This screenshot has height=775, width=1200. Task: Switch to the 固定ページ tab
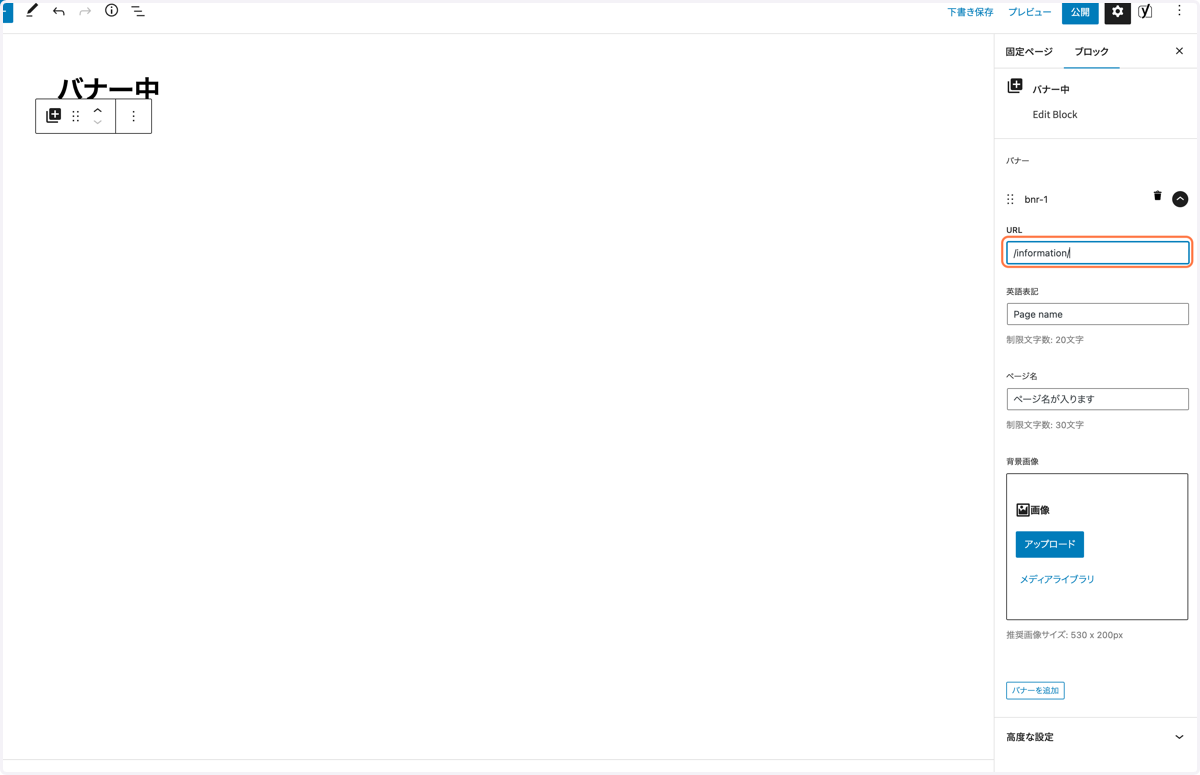[x=1029, y=51]
